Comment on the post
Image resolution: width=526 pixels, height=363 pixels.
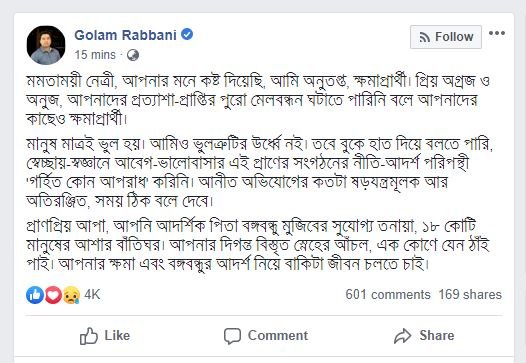point(266,336)
